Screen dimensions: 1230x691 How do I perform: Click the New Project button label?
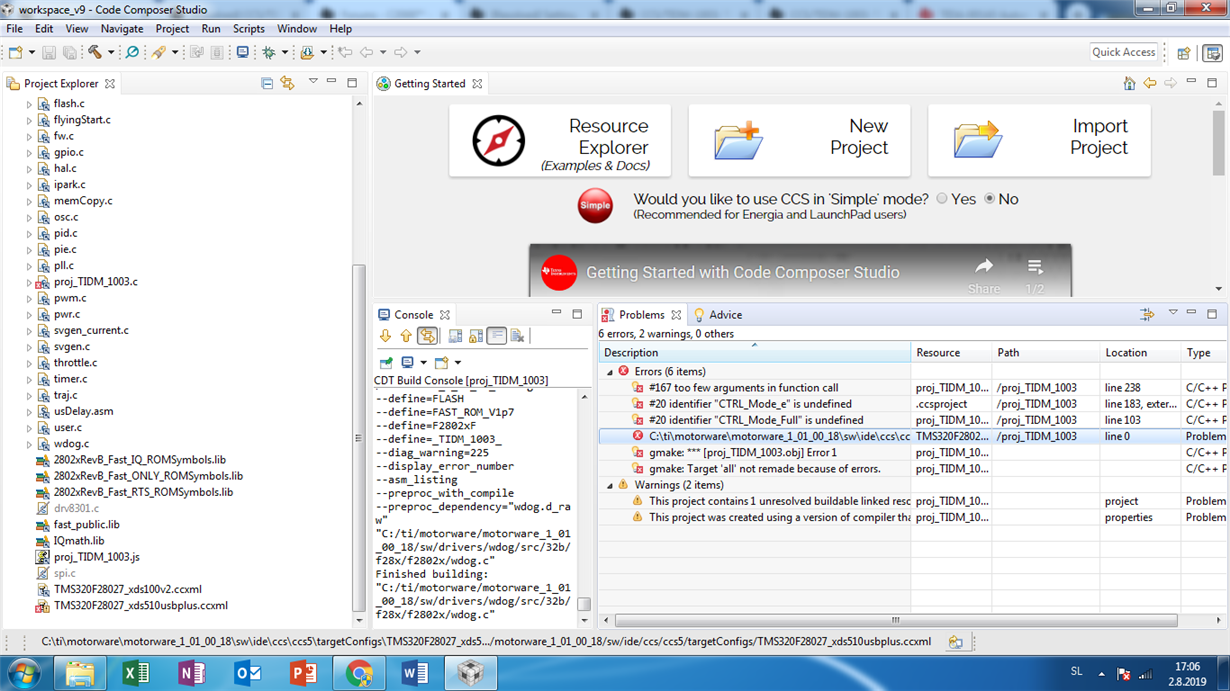click(x=858, y=137)
